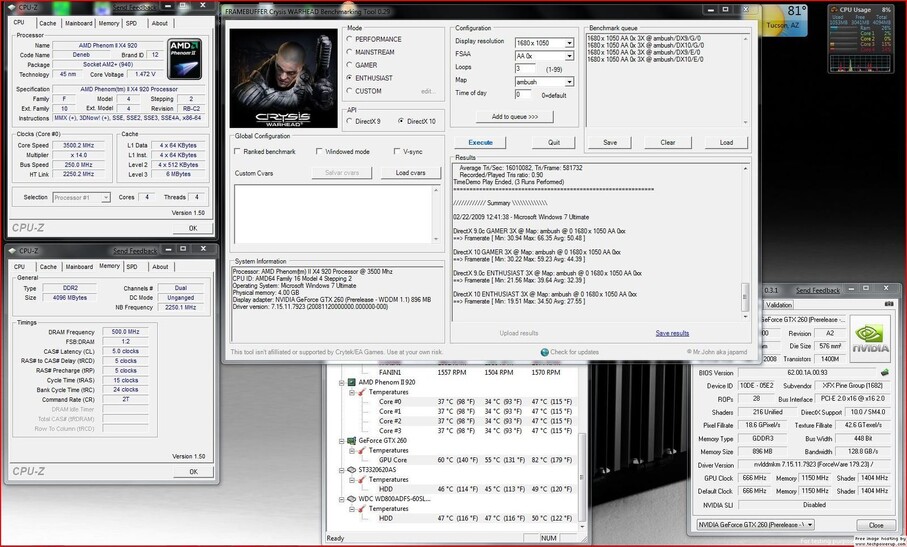Screen dimensions: 907x547
Task: Click Add to queue button
Action: pyautogui.click(x=514, y=116)
